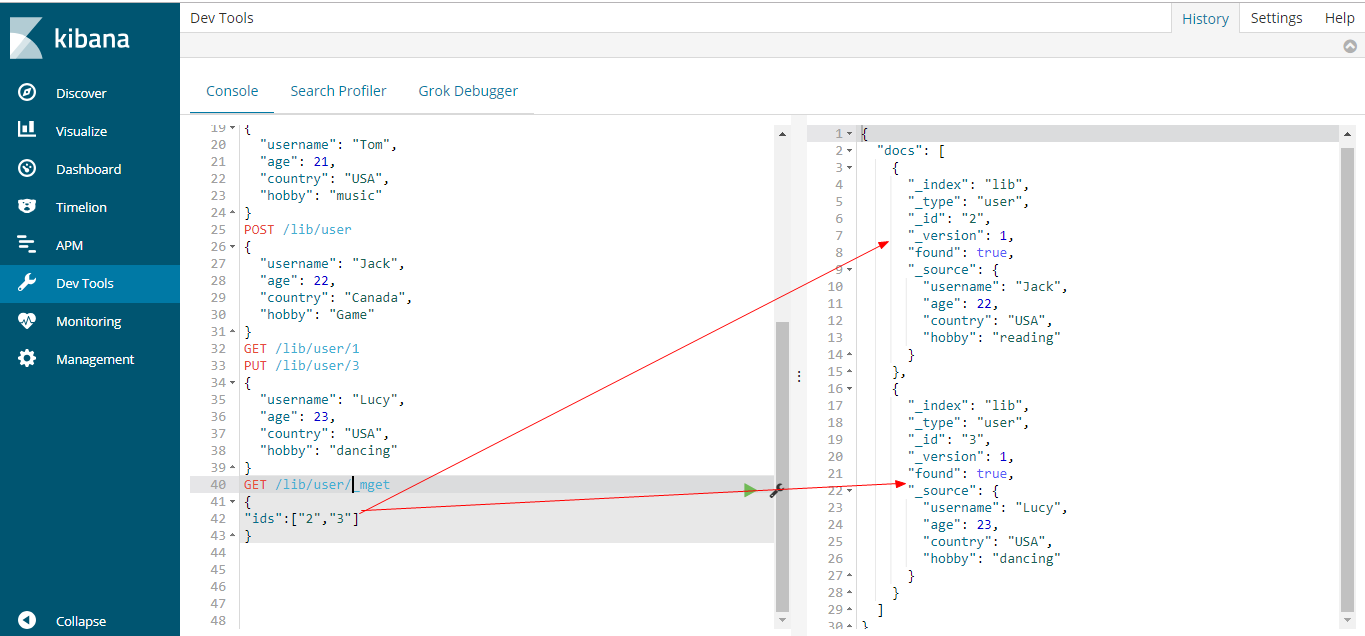Click "hobby": "music" in editor
The width and height of the screenshot is (1365, 636).
(x=321, y=195)
